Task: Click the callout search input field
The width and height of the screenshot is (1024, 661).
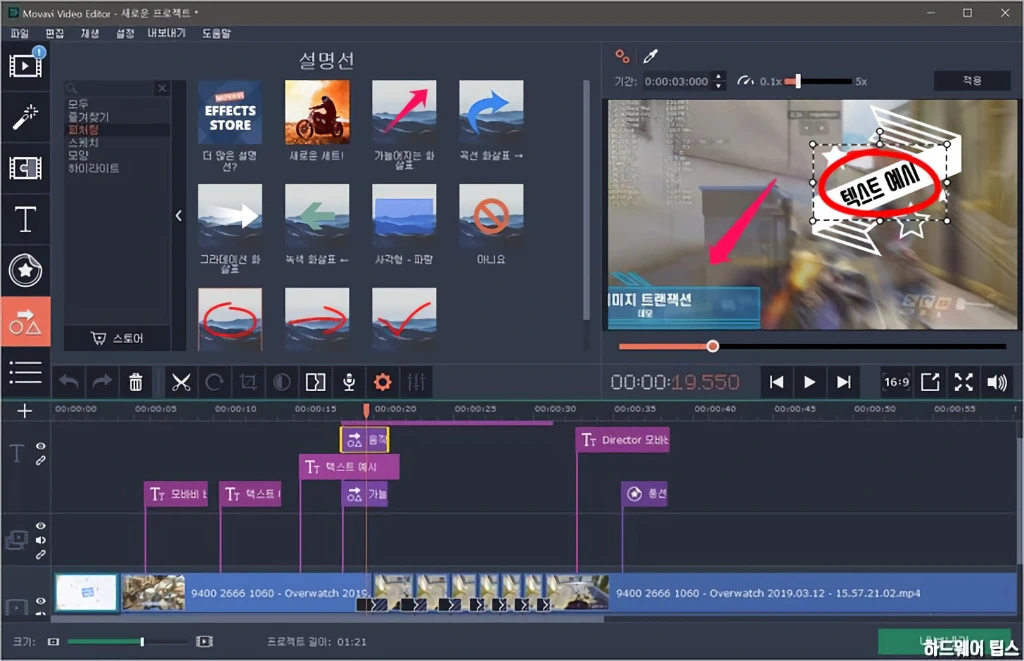Action: tap(114, 88)
